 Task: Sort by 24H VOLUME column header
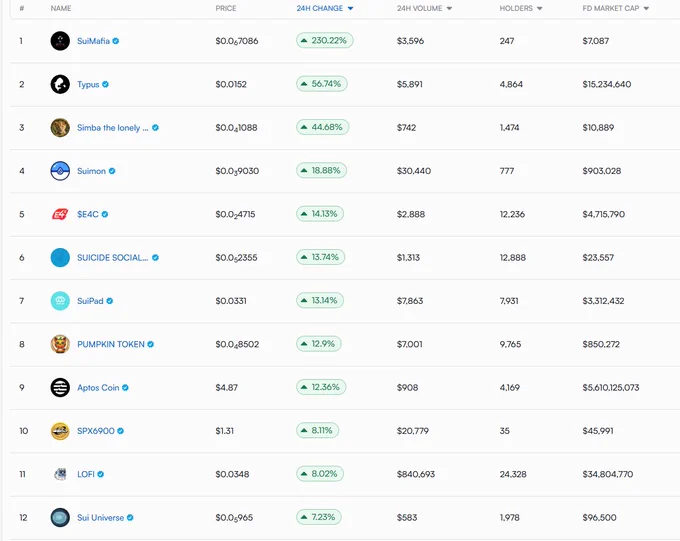point(424,8)
